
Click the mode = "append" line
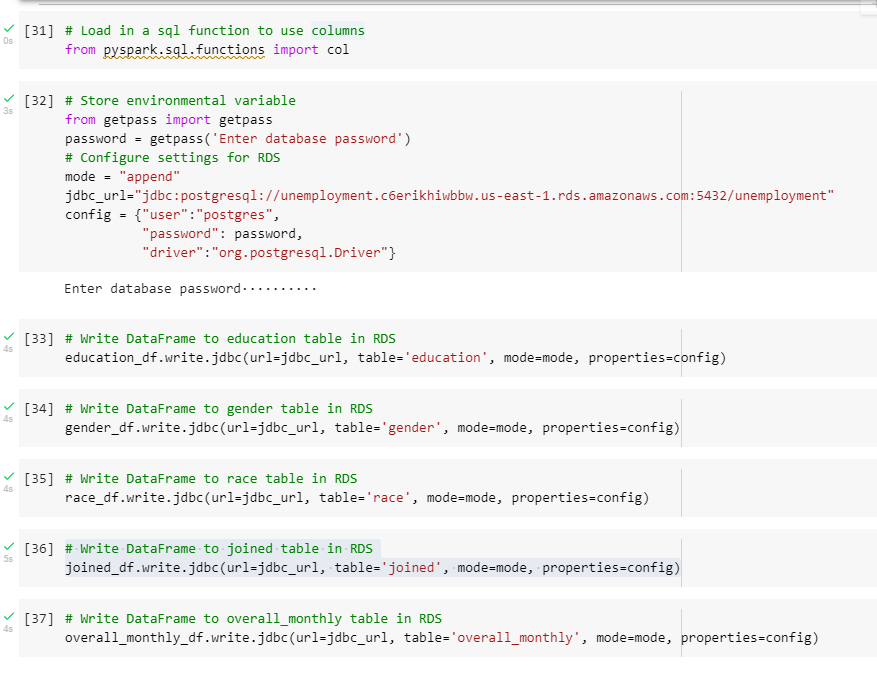(x=122, y=177)
